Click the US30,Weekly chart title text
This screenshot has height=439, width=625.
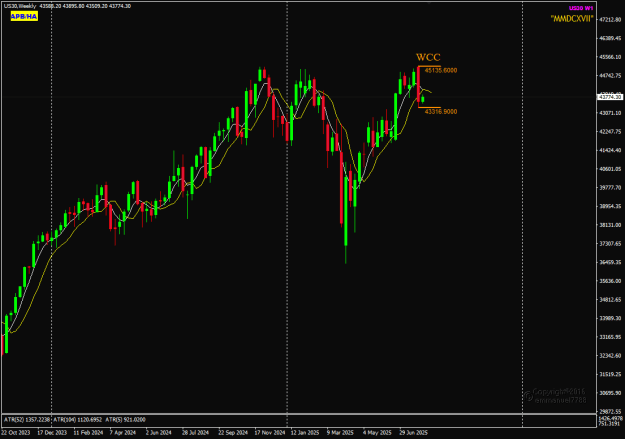20,6
